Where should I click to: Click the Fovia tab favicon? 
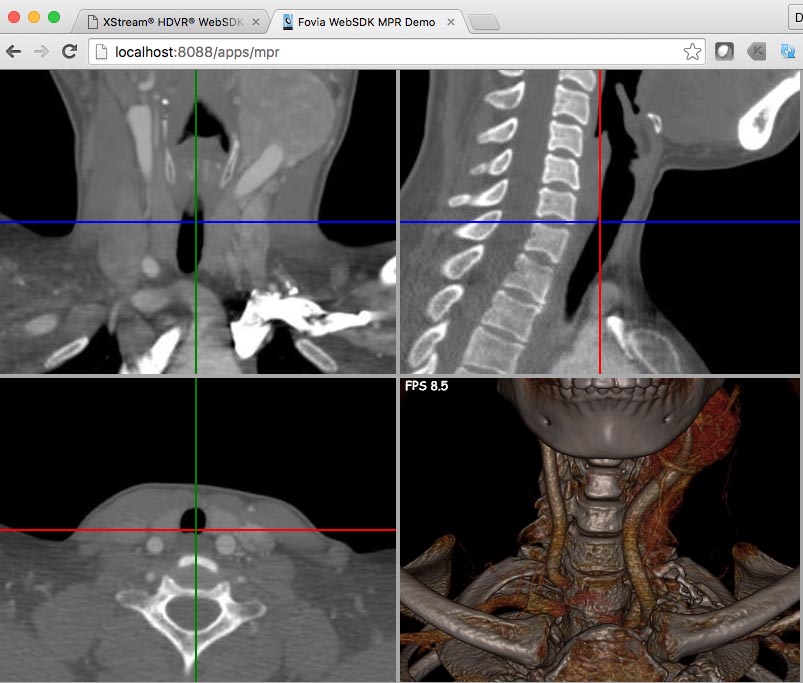[x=289, y=21]
